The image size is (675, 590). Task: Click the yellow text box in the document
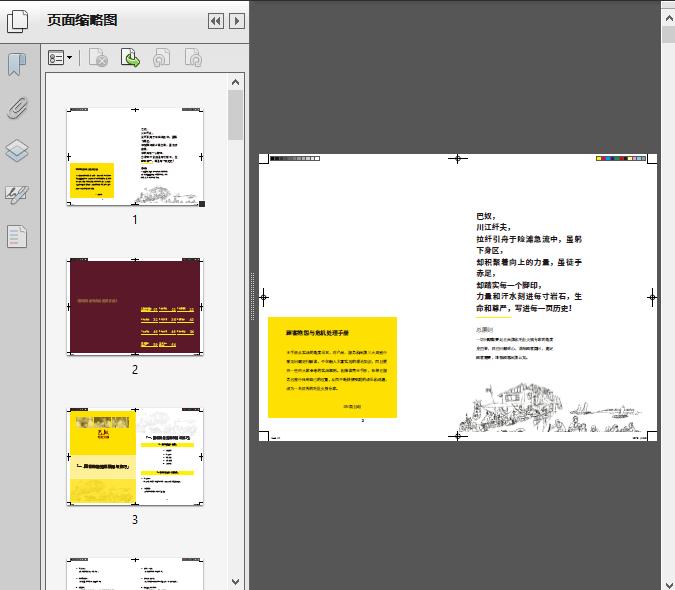pos(332,368)
